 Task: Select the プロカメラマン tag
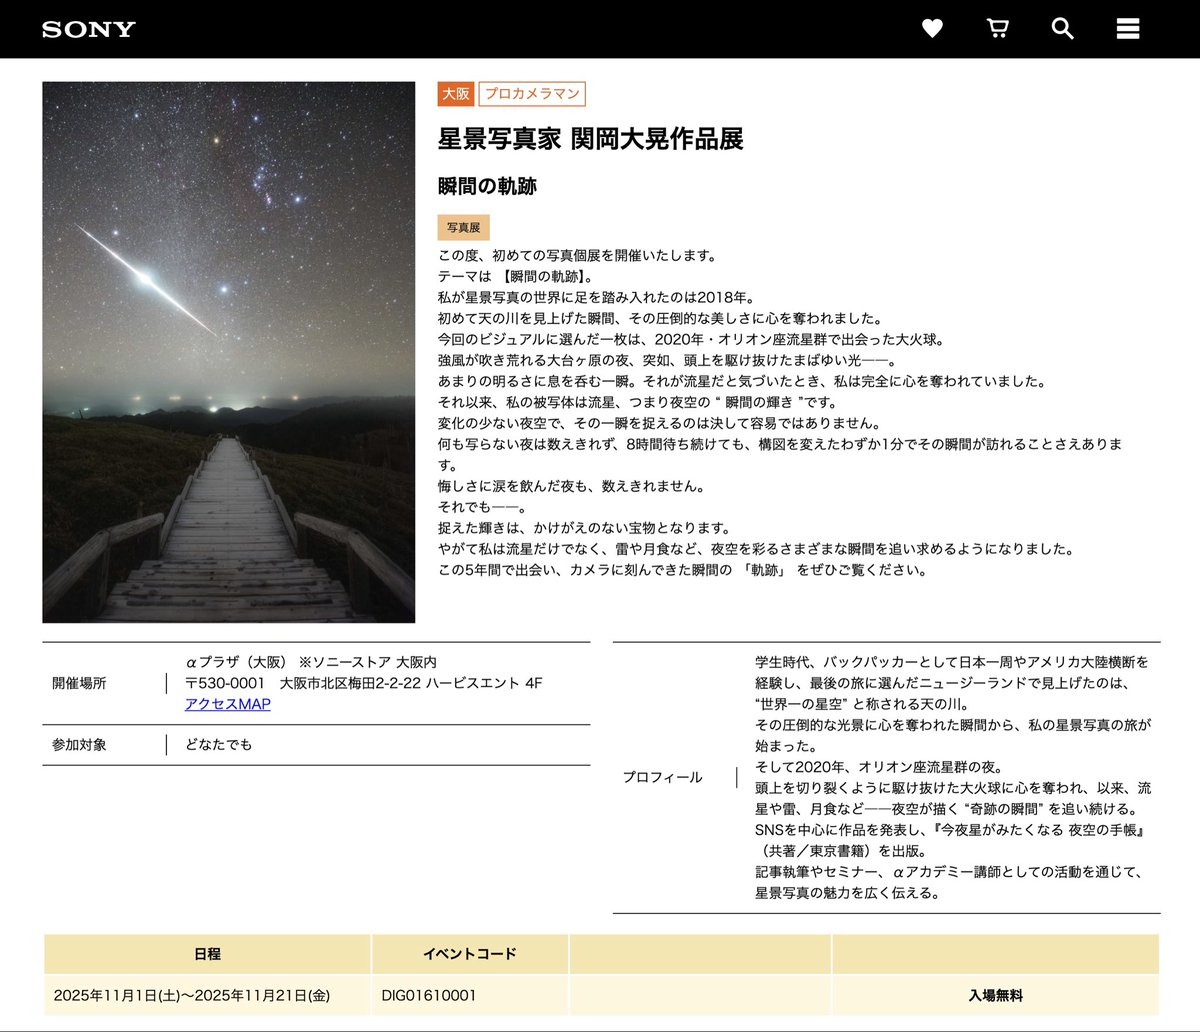pos(532,94)
